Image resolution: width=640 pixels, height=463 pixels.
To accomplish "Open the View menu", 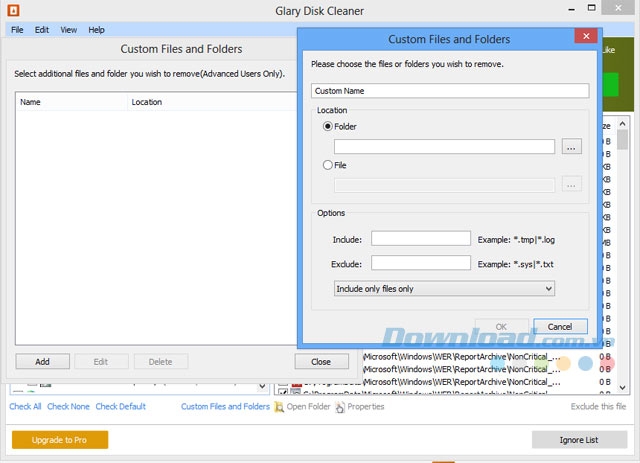I will click(68, 30).
